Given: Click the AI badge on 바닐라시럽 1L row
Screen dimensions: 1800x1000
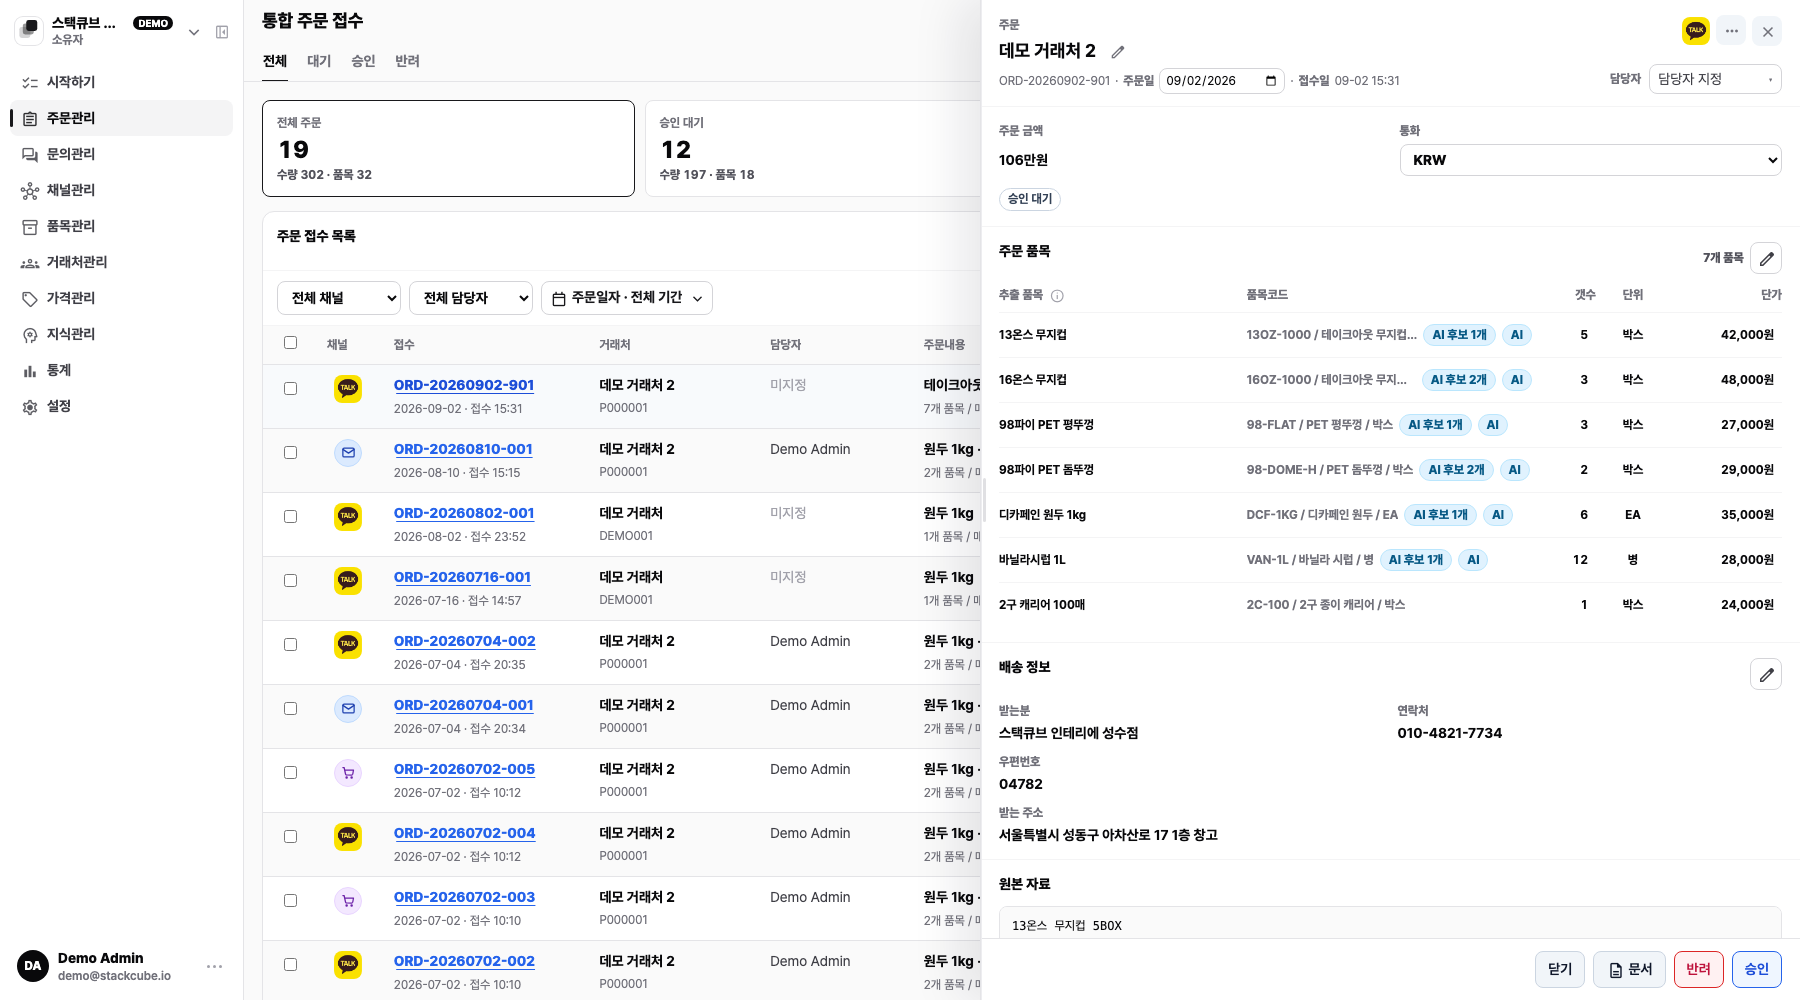Looking at the screenshot, I should tap(1473, 560).
